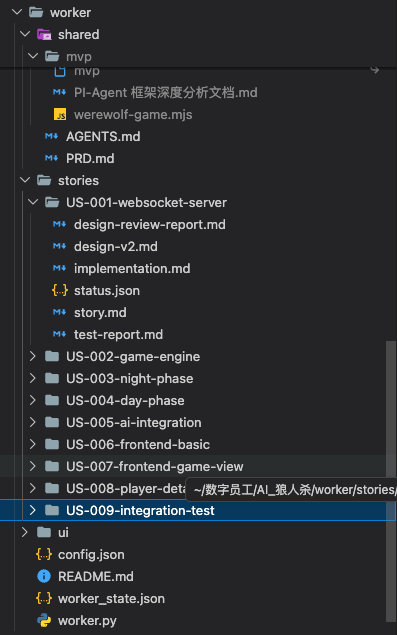The height and width of the screenshot is (635, 397).
Task: Collapse the stories folder chevron
Action: [x=25, y=180]
